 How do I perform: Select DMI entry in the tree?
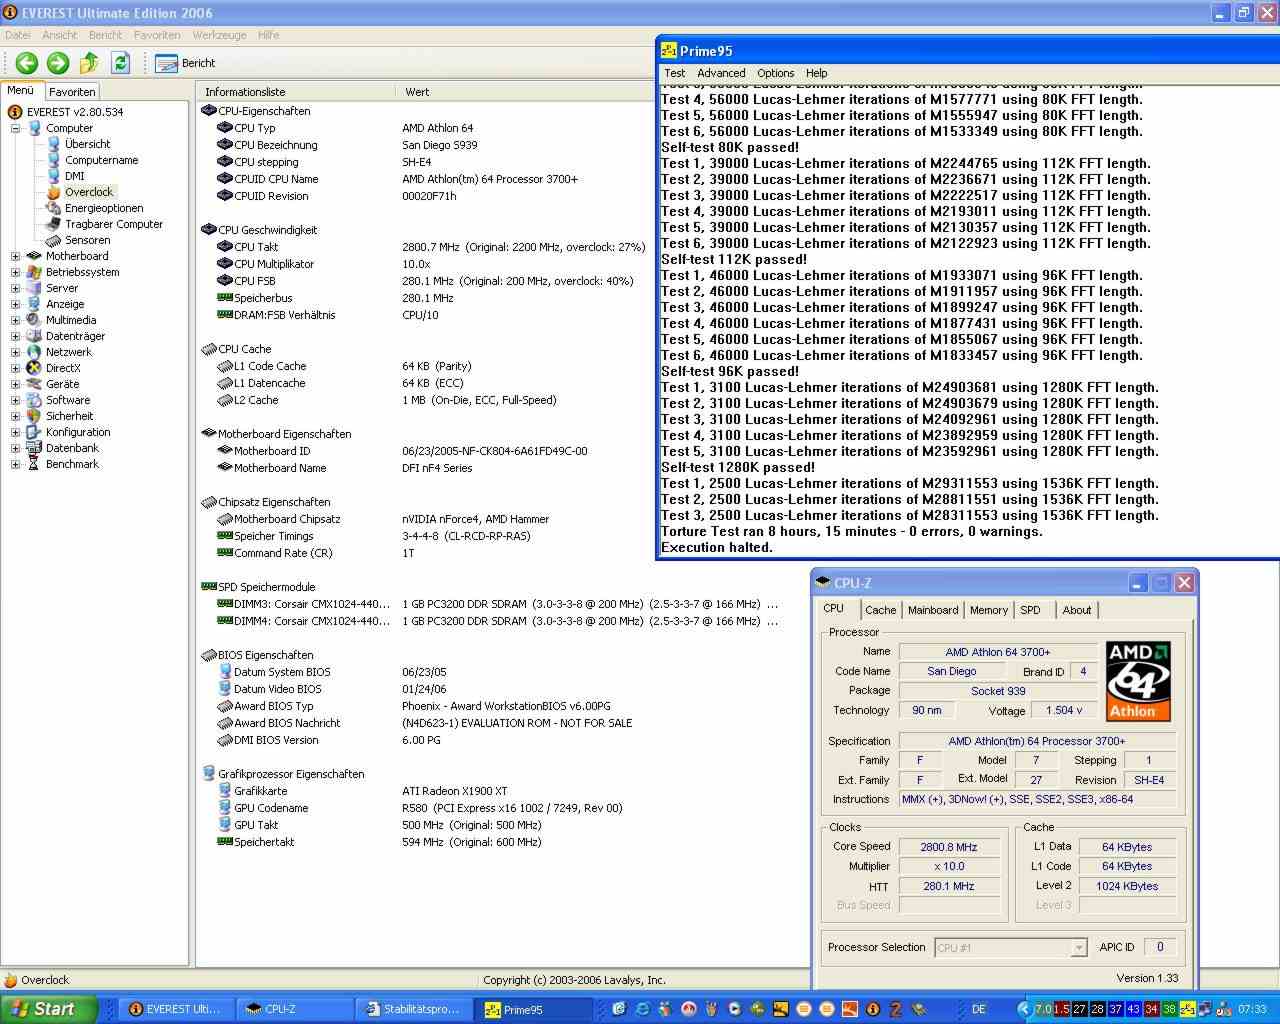75,176
